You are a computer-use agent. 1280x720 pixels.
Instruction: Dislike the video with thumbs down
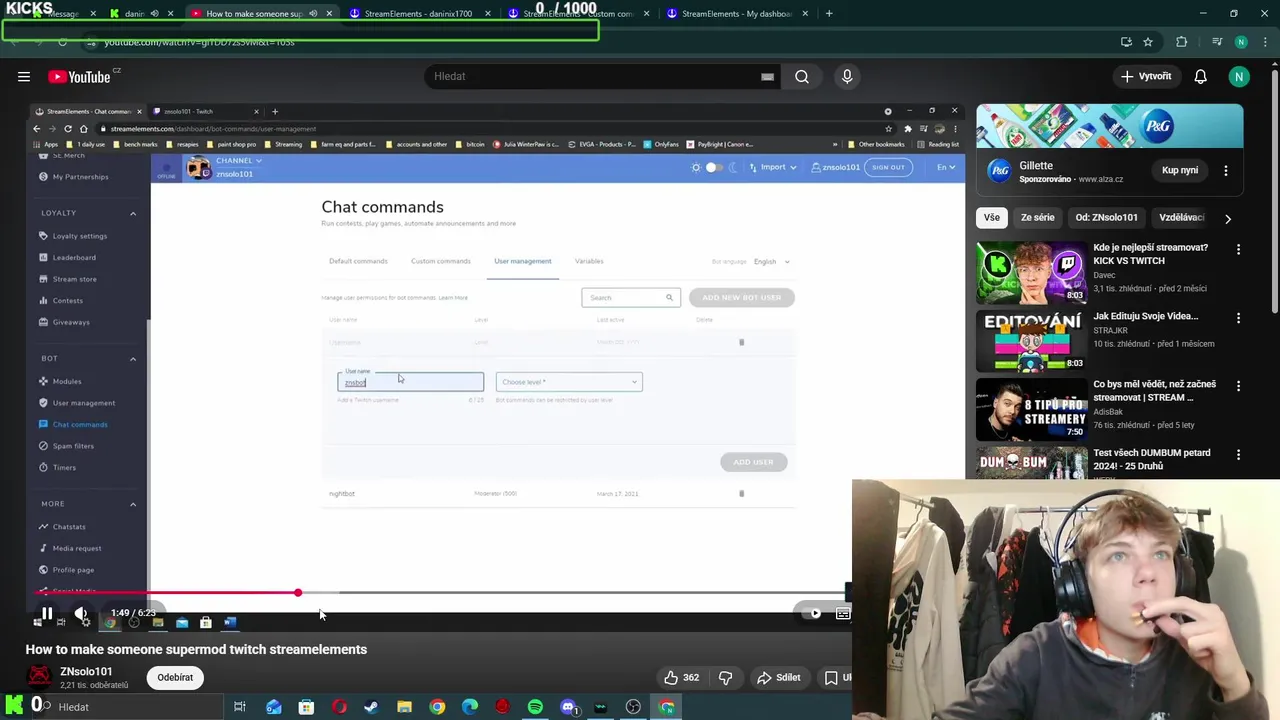[725, 677]
